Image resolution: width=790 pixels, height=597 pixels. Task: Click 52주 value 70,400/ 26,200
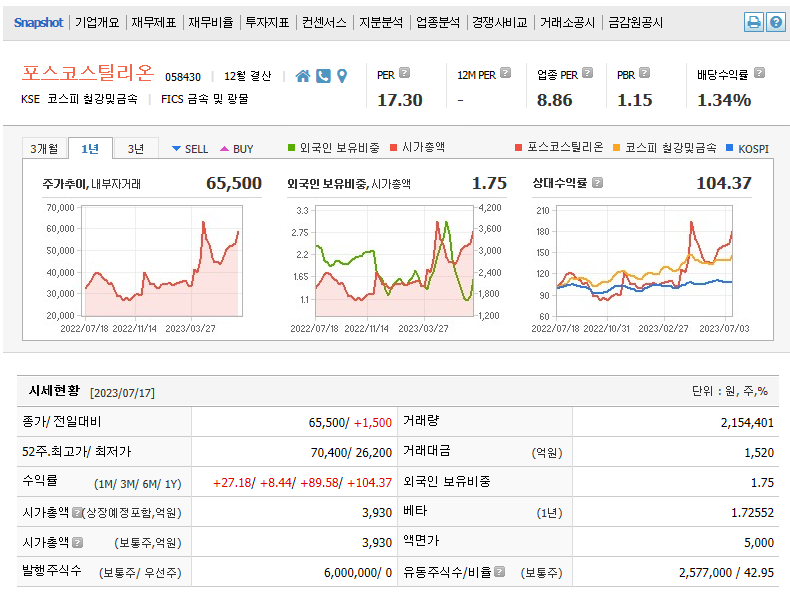tap(351, 453)
